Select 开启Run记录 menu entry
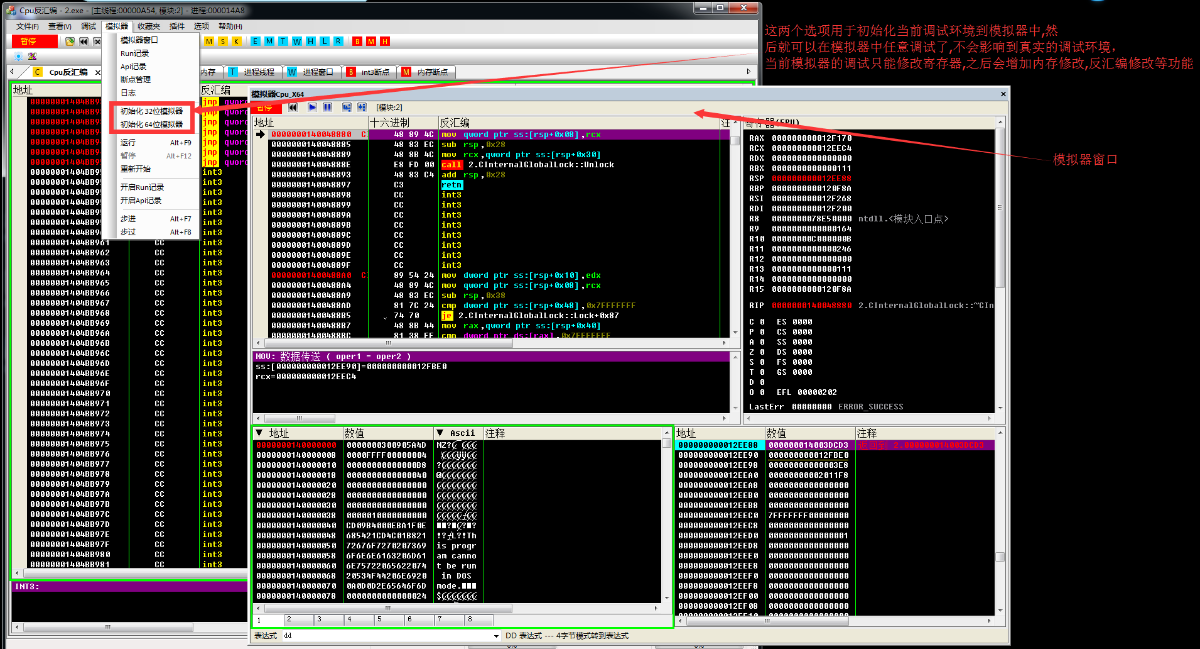This screenshot has width=1200, height=649. (x=152, y=187)
